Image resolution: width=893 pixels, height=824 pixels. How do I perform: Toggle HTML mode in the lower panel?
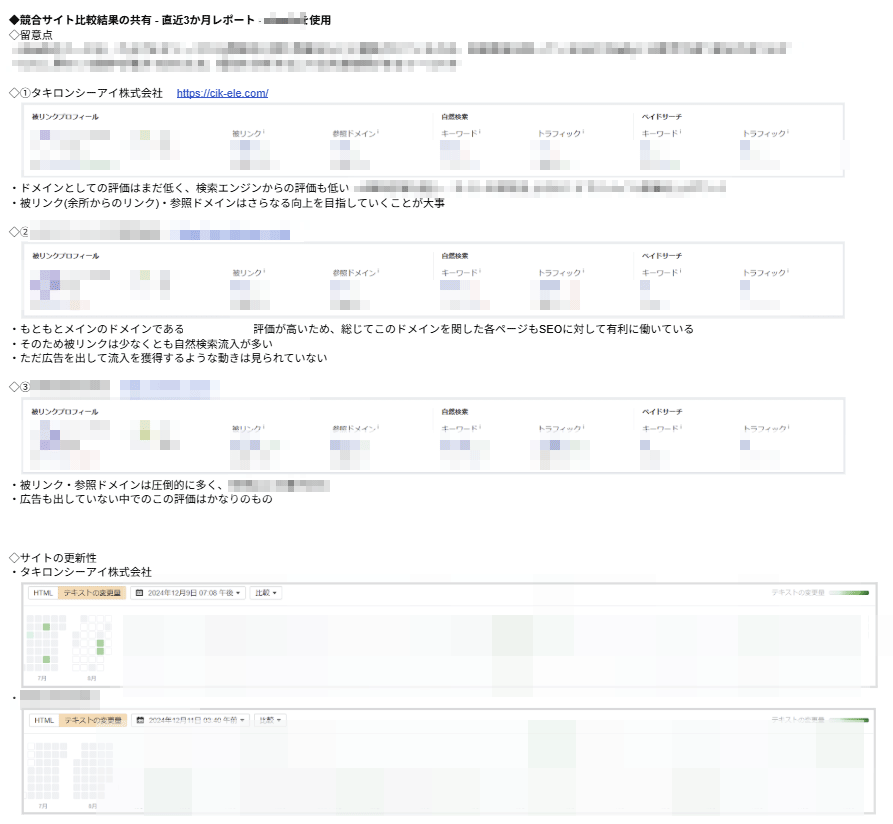click(x=44, y=718)
